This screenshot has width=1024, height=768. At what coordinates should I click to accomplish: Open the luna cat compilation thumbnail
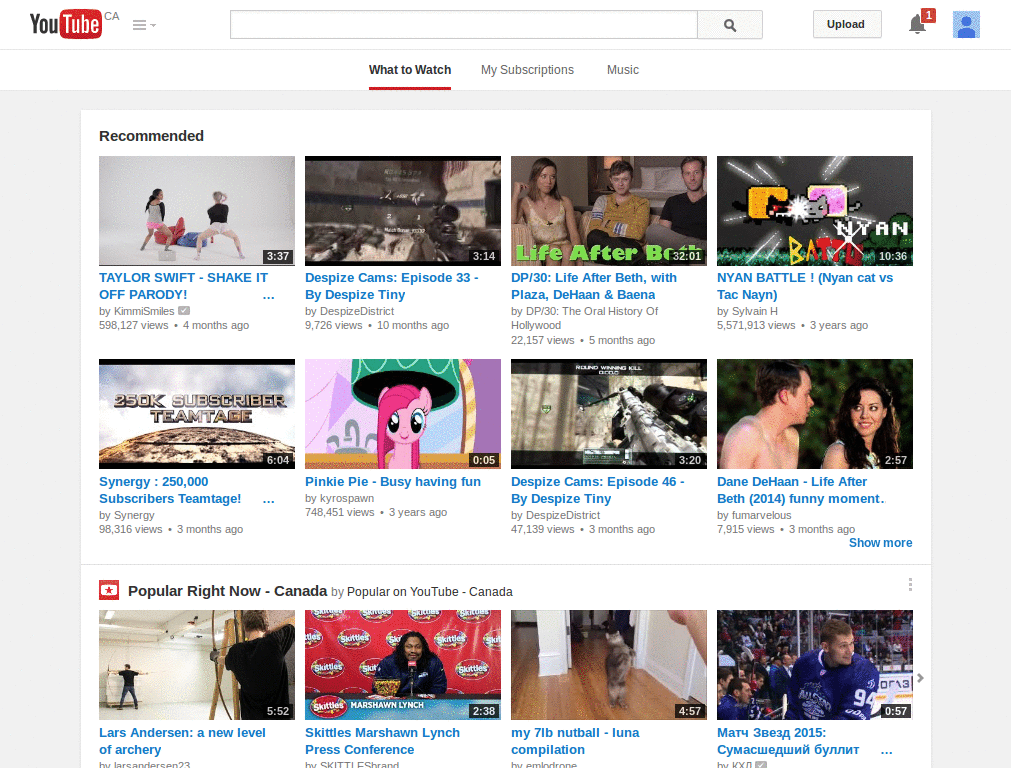pos(609,665)
